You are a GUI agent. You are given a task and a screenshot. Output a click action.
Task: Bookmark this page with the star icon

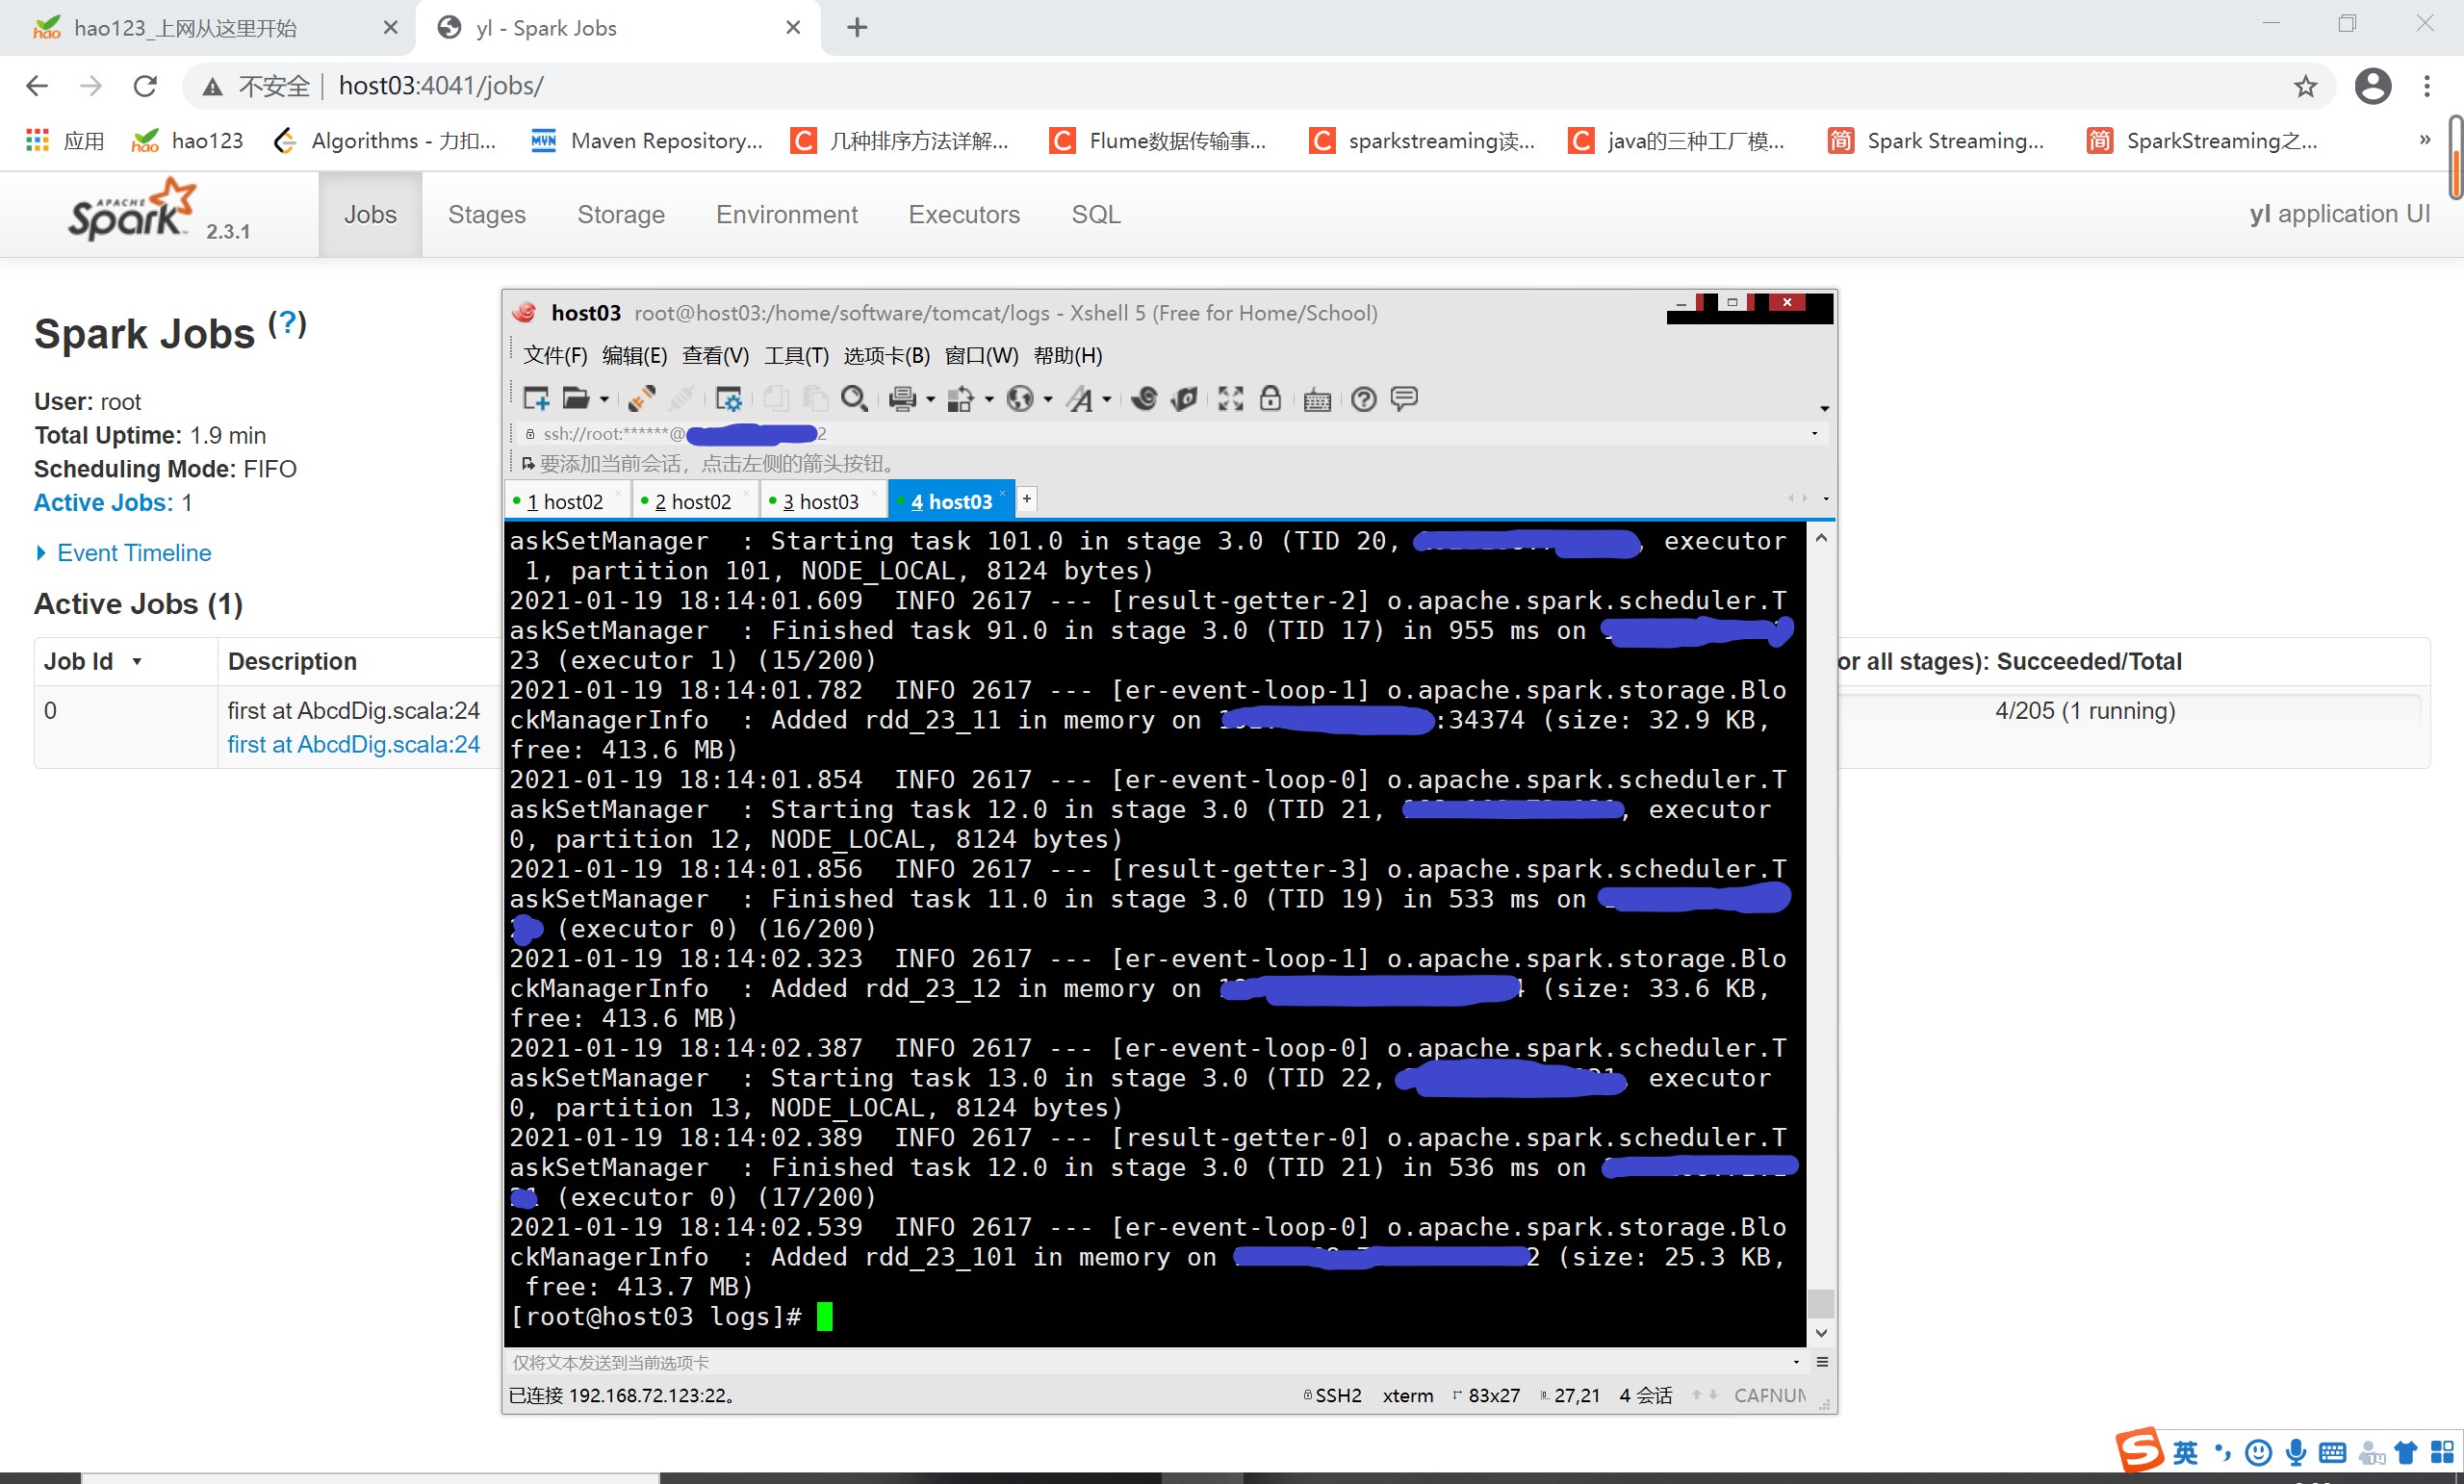[2305, 86]
